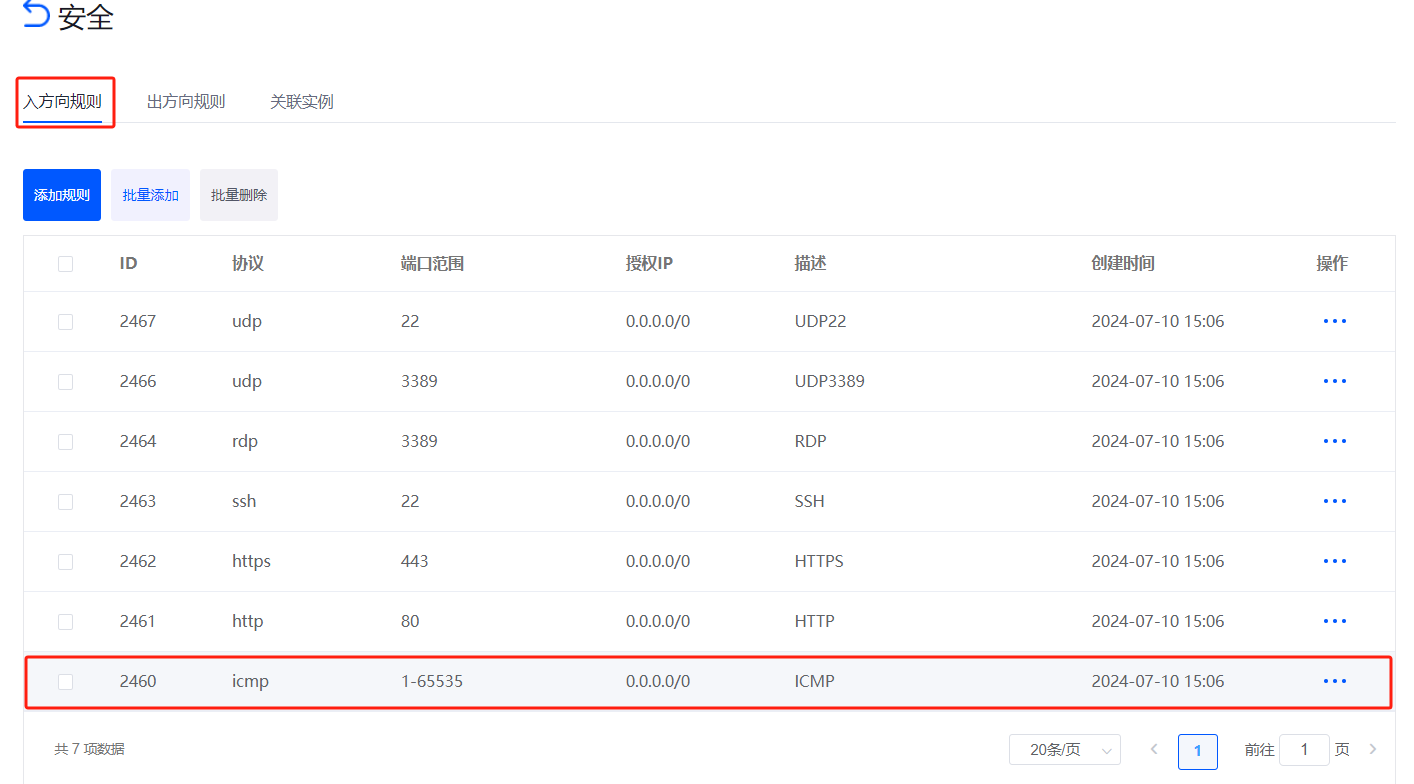The width and height of the screenshot is (1414, 784).
Task: Click the 批量添加 button
Action: tap(150, 195)
